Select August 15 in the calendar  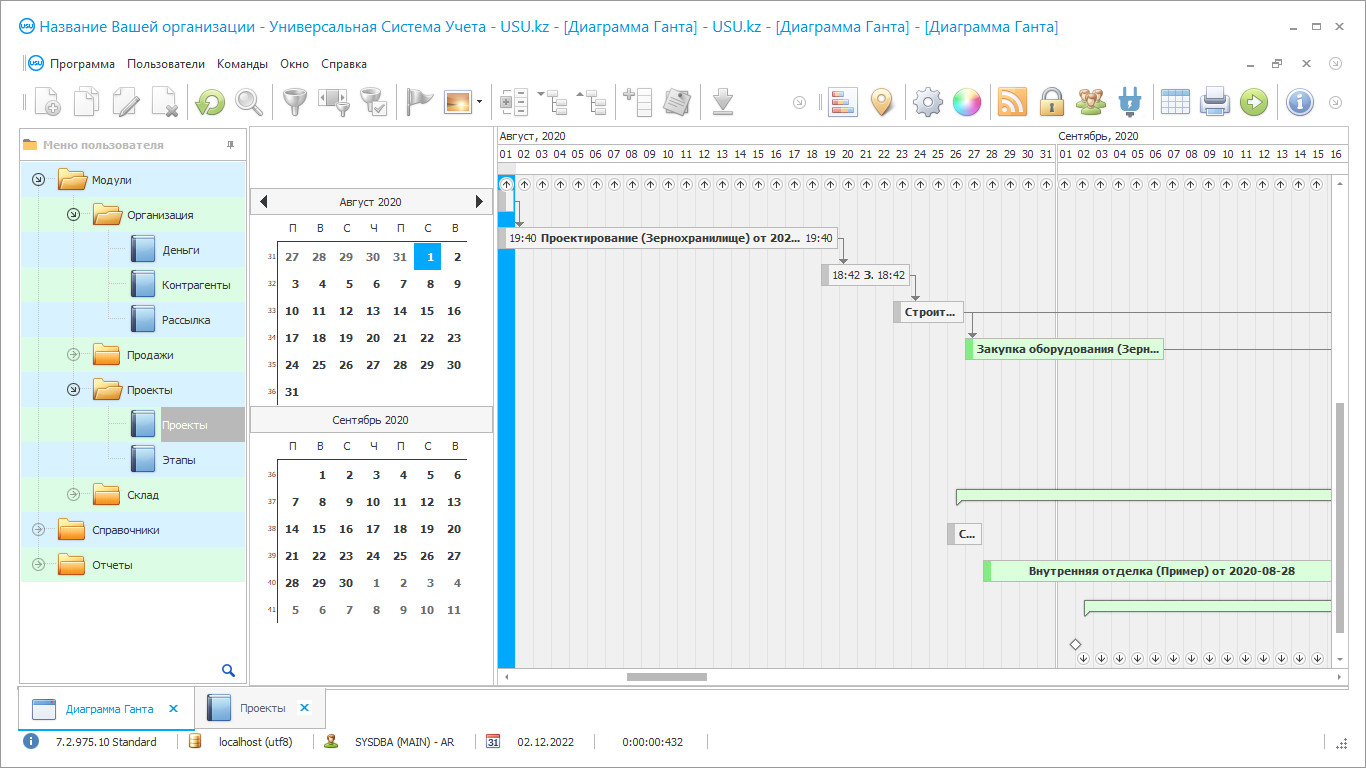(427, 311)
